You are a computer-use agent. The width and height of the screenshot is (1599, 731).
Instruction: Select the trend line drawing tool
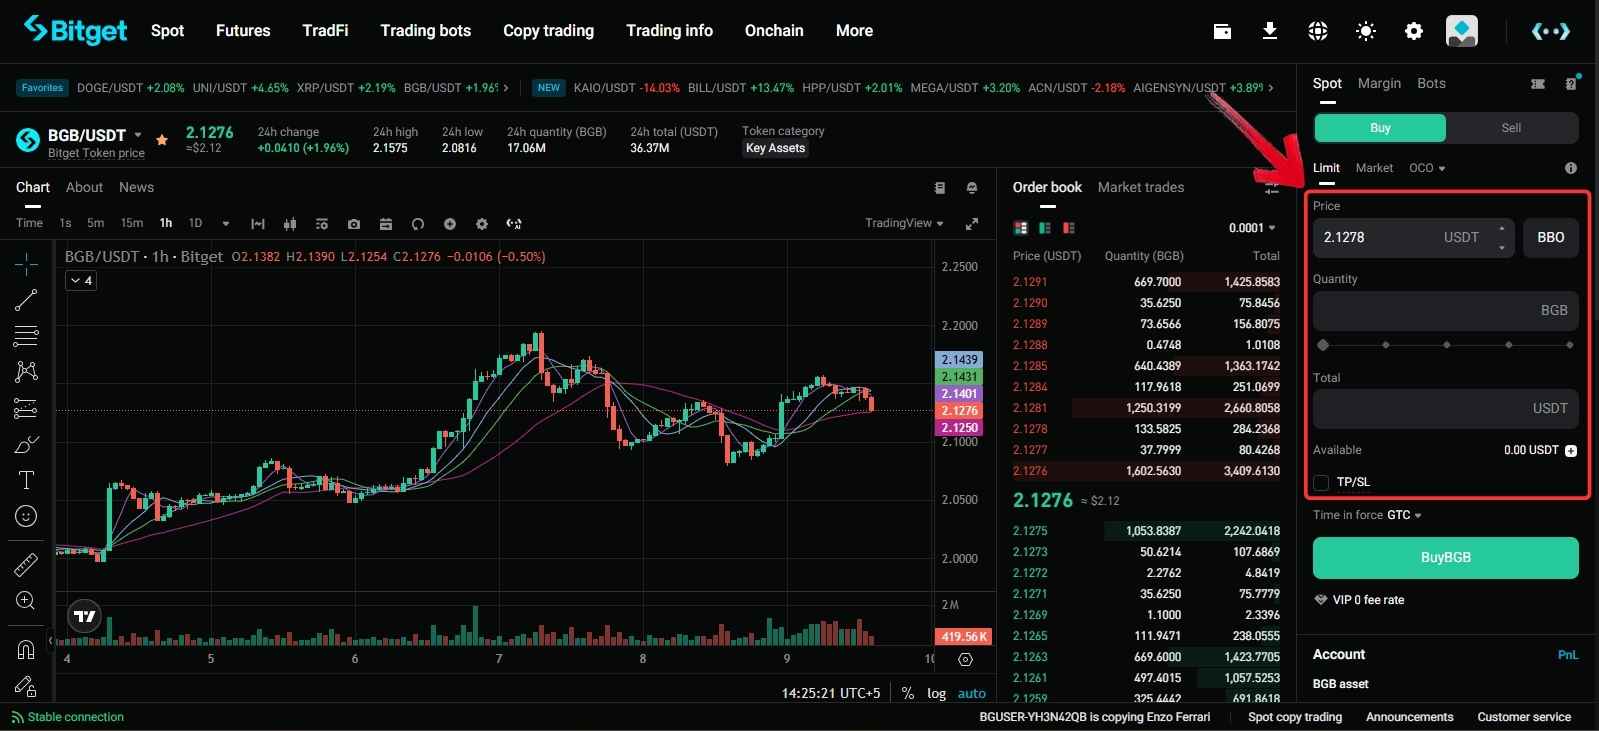[x=26, y=299]
